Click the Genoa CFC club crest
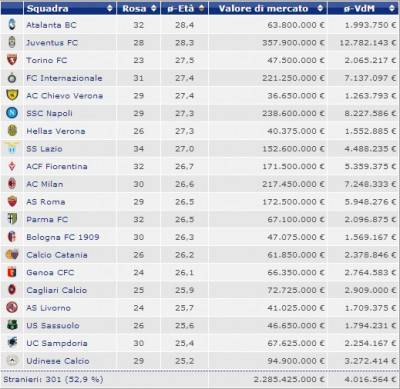The width and height of the screenshot is (400, 389). pyautogui.click(x=12, y=272)
